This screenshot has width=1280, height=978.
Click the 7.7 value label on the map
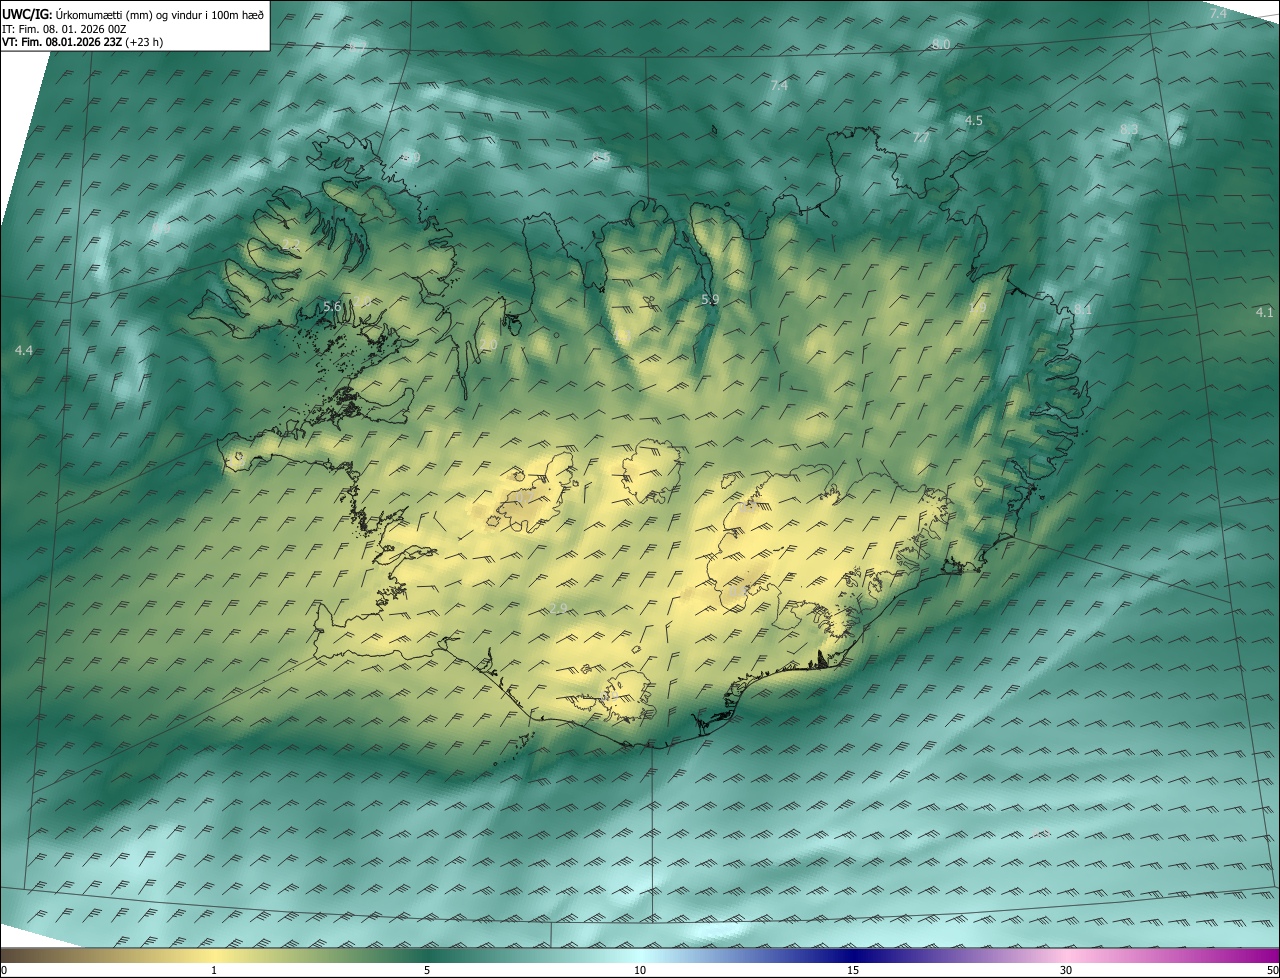click(920, 138)
